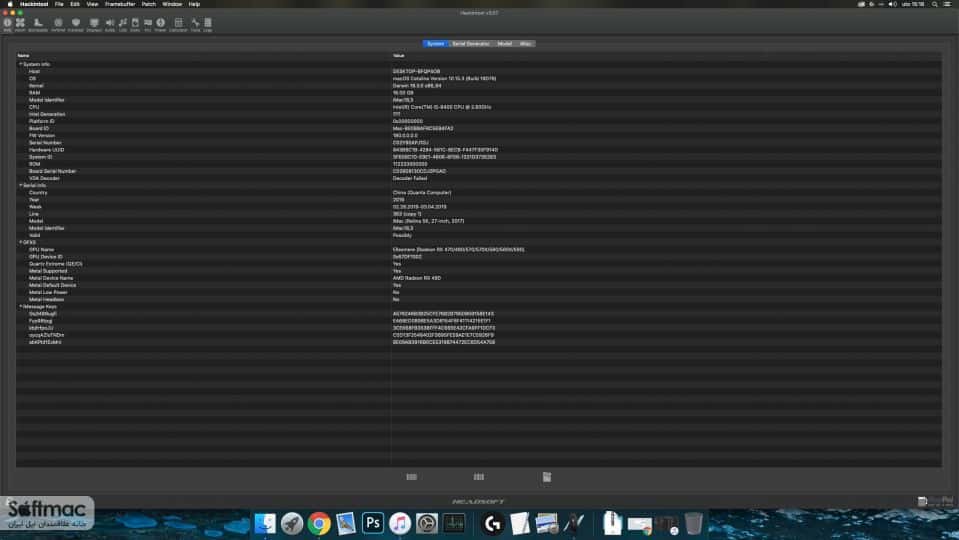Open the Extensions toolbar section

(76, 24)
